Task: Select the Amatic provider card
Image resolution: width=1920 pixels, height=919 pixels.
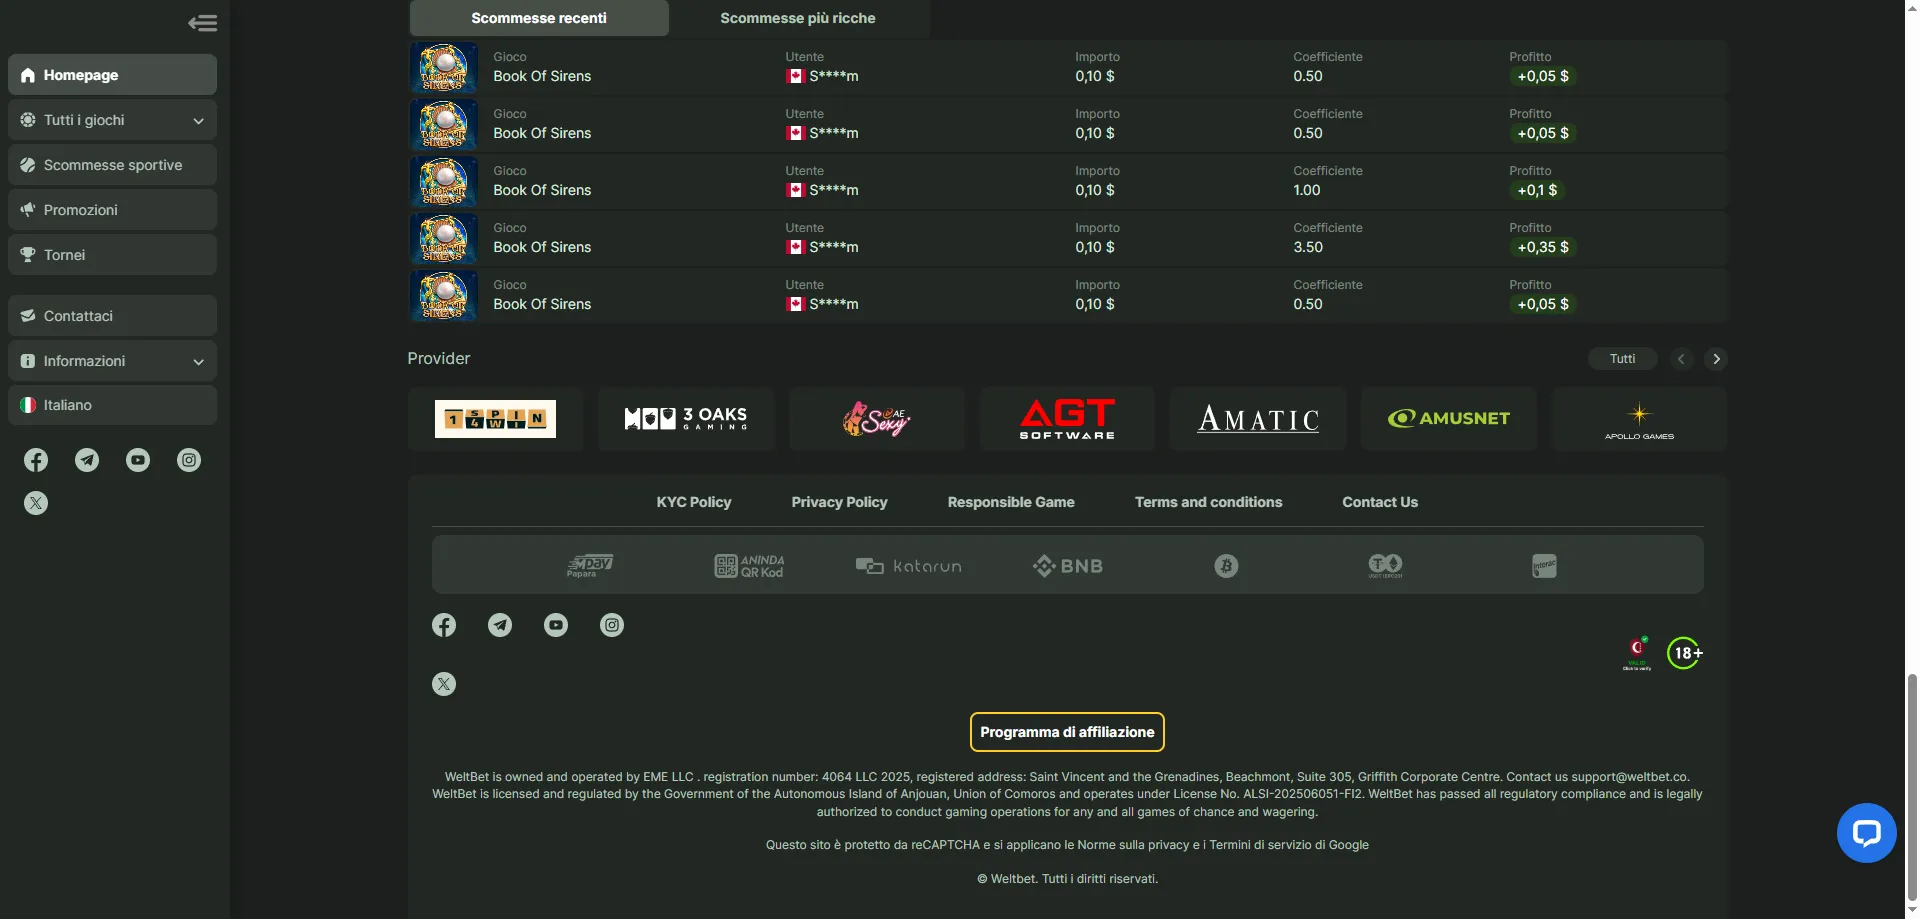Action: [x=1258, y=419]
